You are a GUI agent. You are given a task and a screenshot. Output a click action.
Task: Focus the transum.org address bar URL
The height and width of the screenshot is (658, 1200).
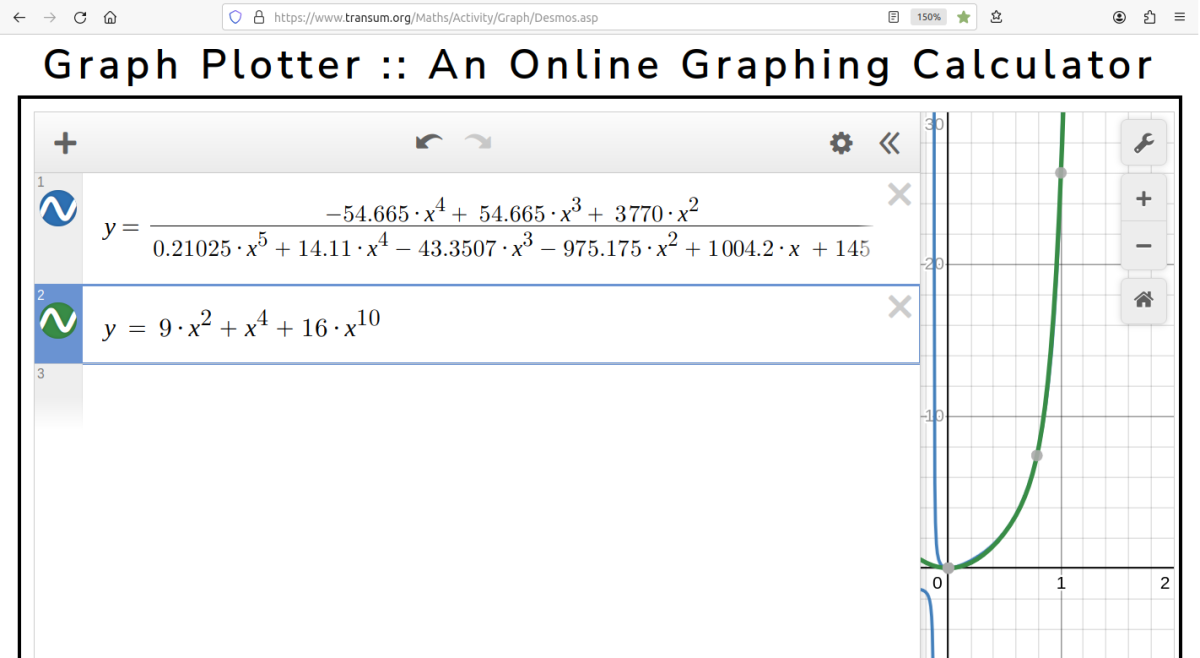(x=436, y=17)
